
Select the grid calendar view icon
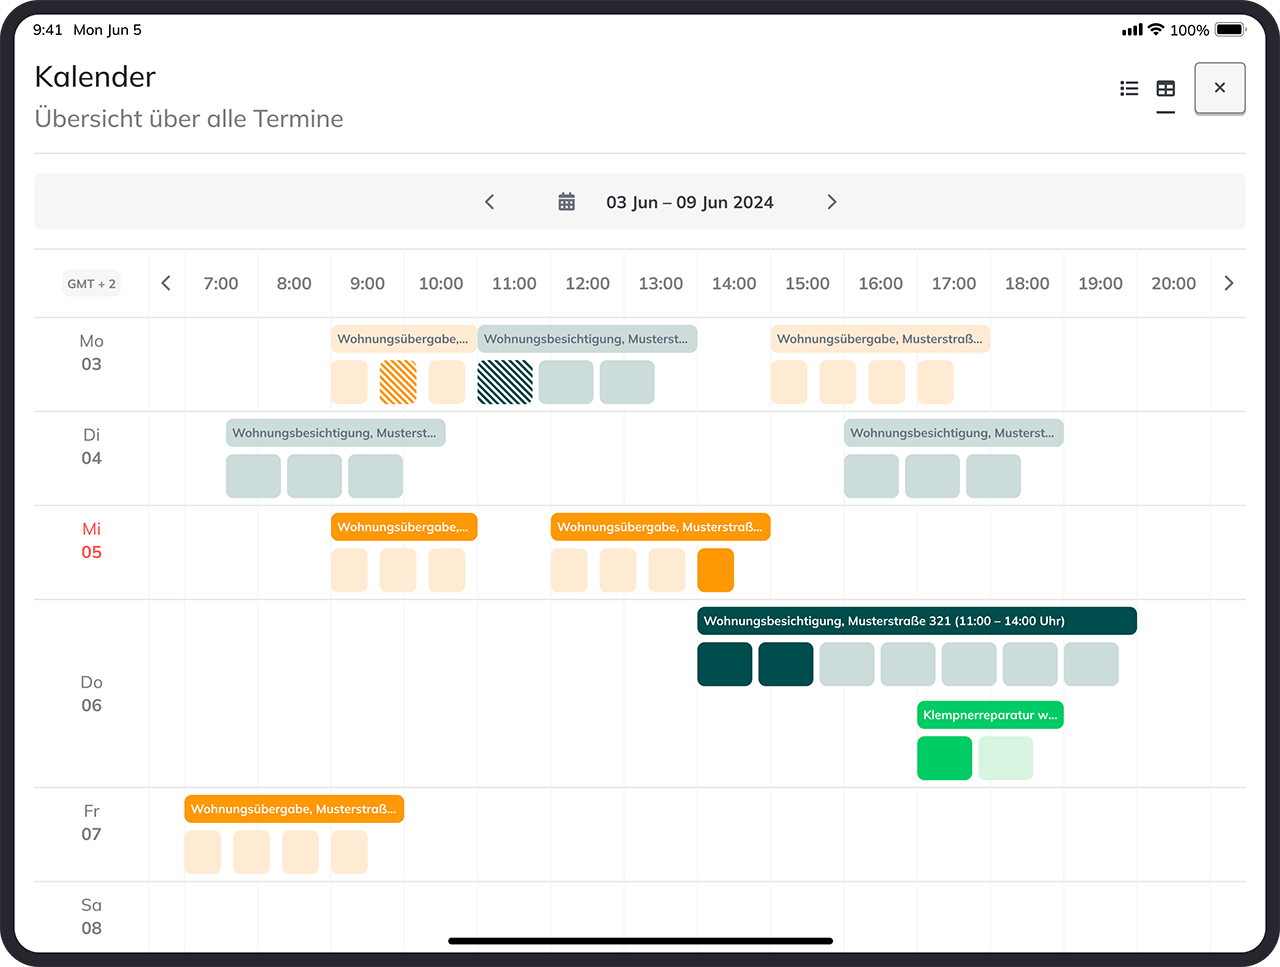(x=1165, y=89)
